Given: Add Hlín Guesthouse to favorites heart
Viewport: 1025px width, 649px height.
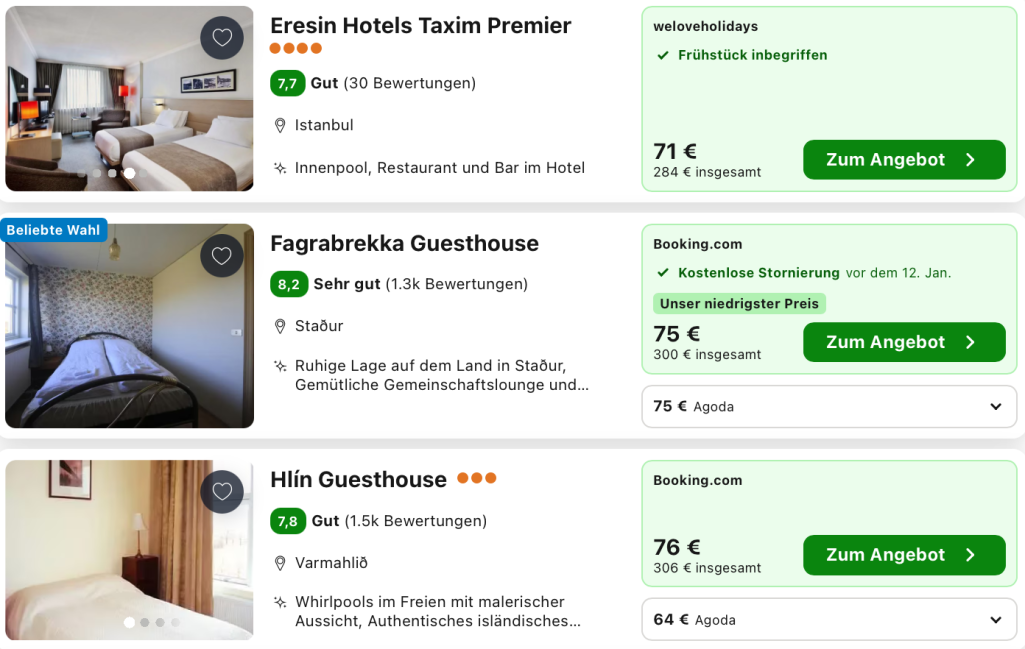Looking at the screenshot, I should (x=222, y=491).
